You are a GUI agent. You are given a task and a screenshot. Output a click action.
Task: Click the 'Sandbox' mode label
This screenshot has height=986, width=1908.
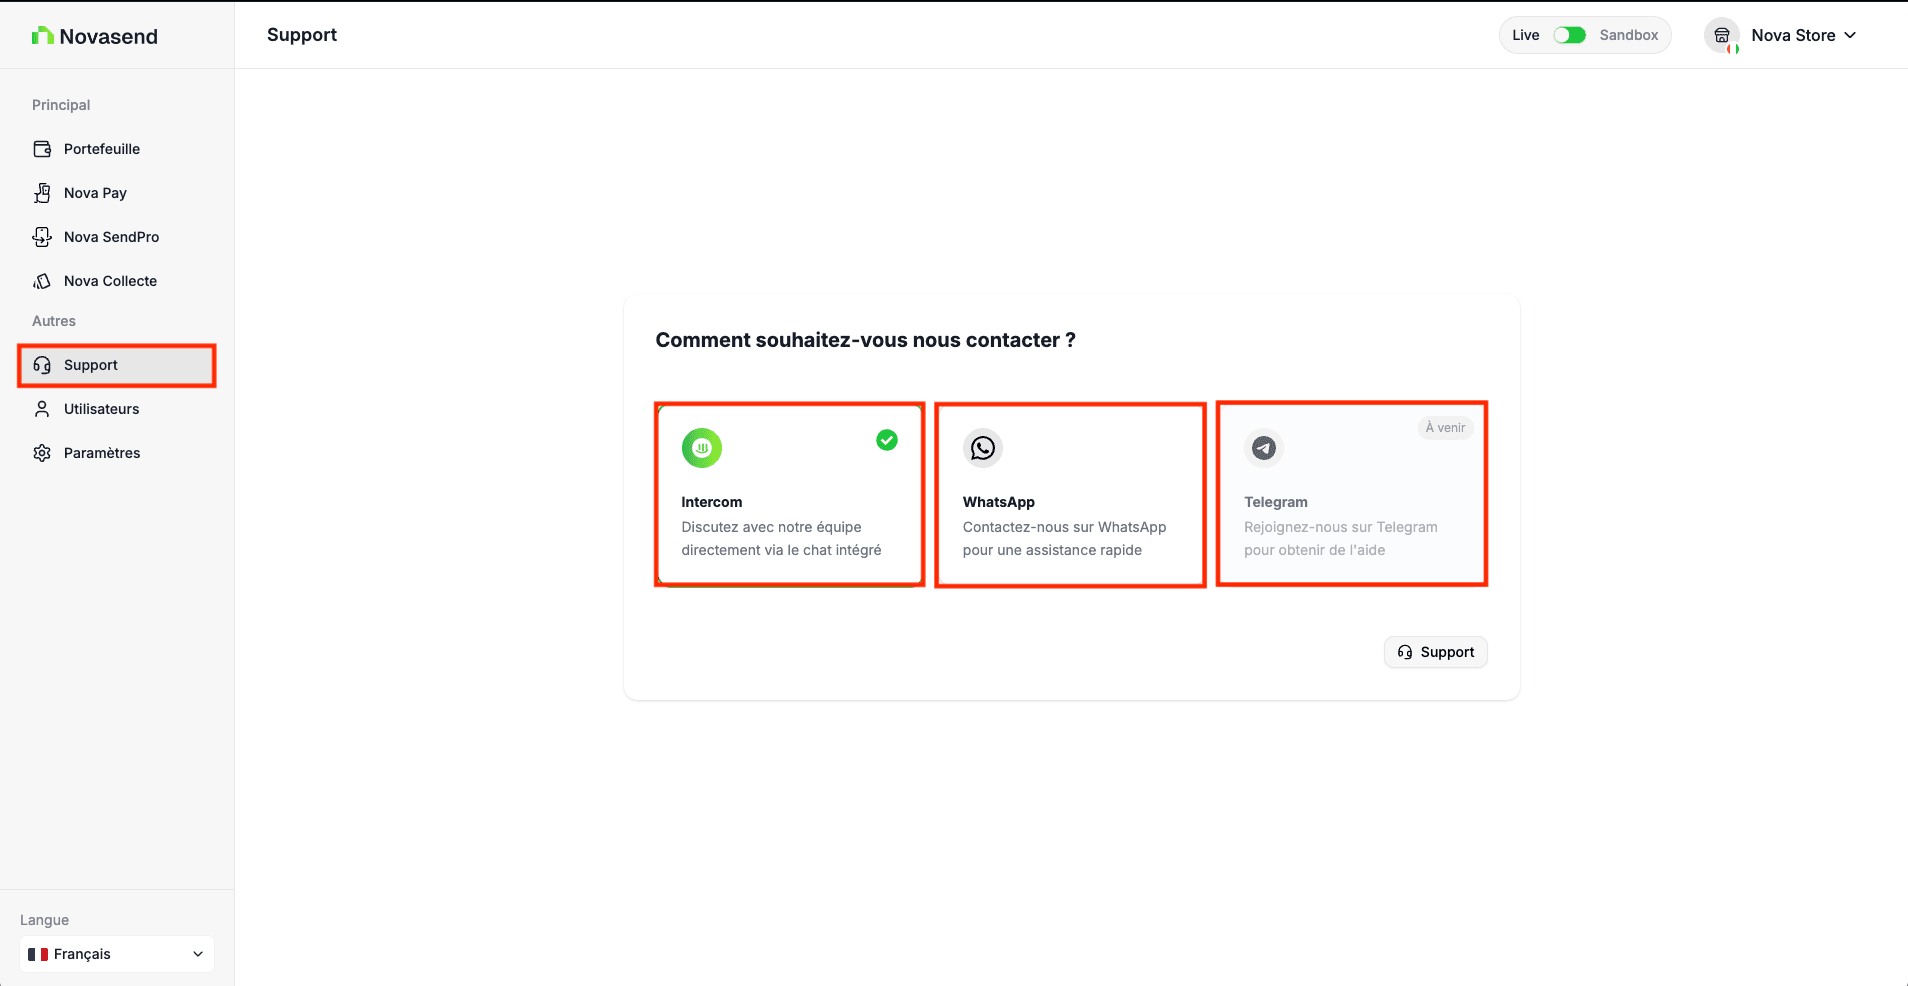1629,35
